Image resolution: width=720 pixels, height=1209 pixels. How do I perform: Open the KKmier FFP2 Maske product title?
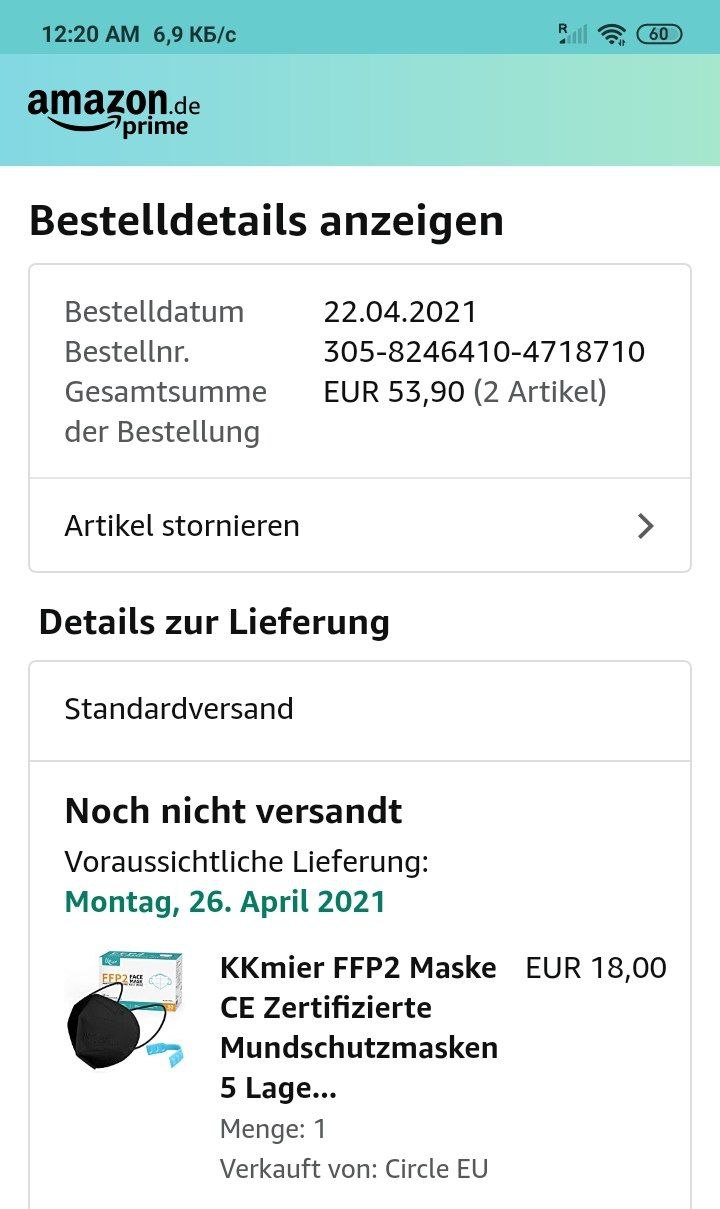point(358,1027)
